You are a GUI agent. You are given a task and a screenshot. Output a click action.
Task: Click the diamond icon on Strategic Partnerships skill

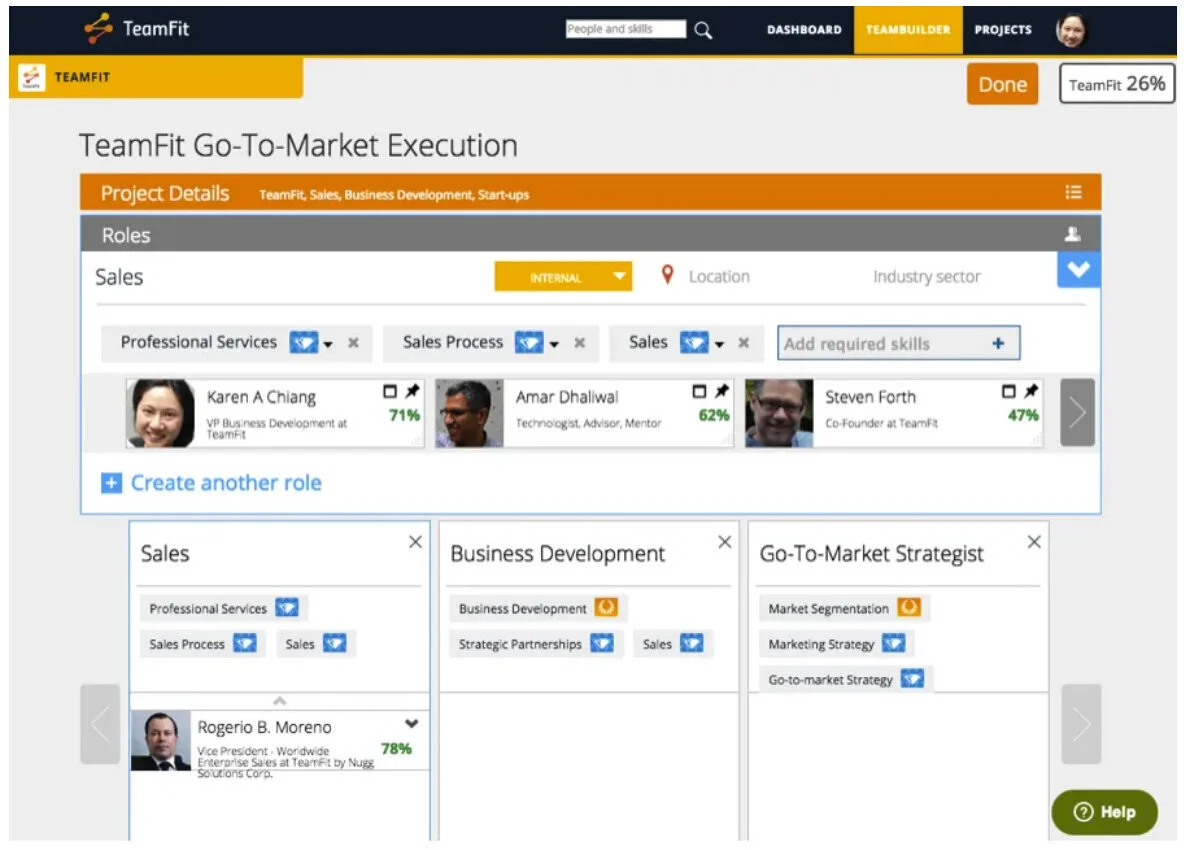click(602, 643)
